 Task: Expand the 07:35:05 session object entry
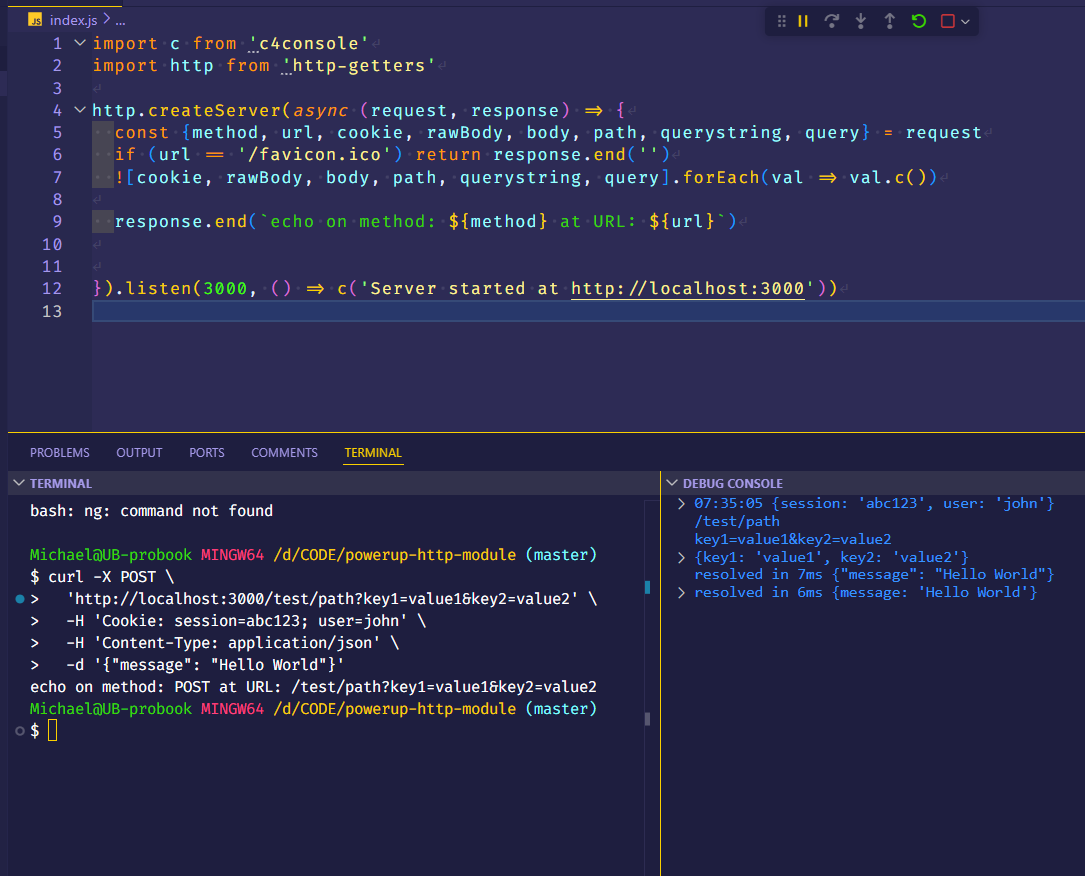(682, 504)
